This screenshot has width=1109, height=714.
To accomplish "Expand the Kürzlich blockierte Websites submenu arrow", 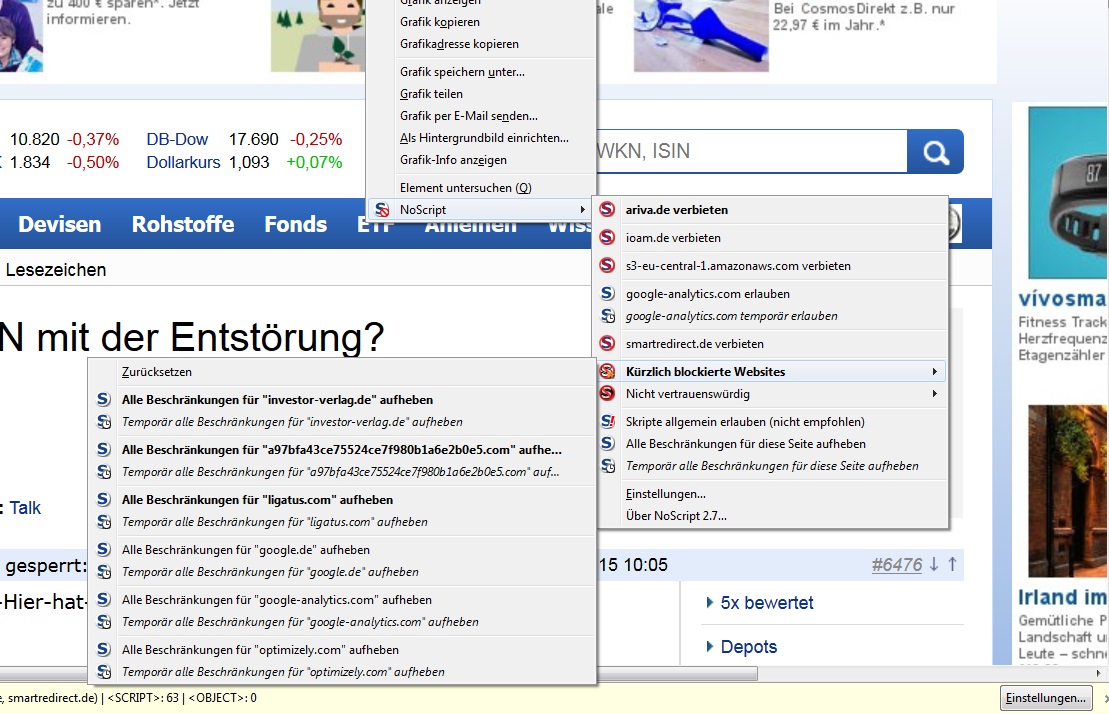I will [x=934, y=372].
